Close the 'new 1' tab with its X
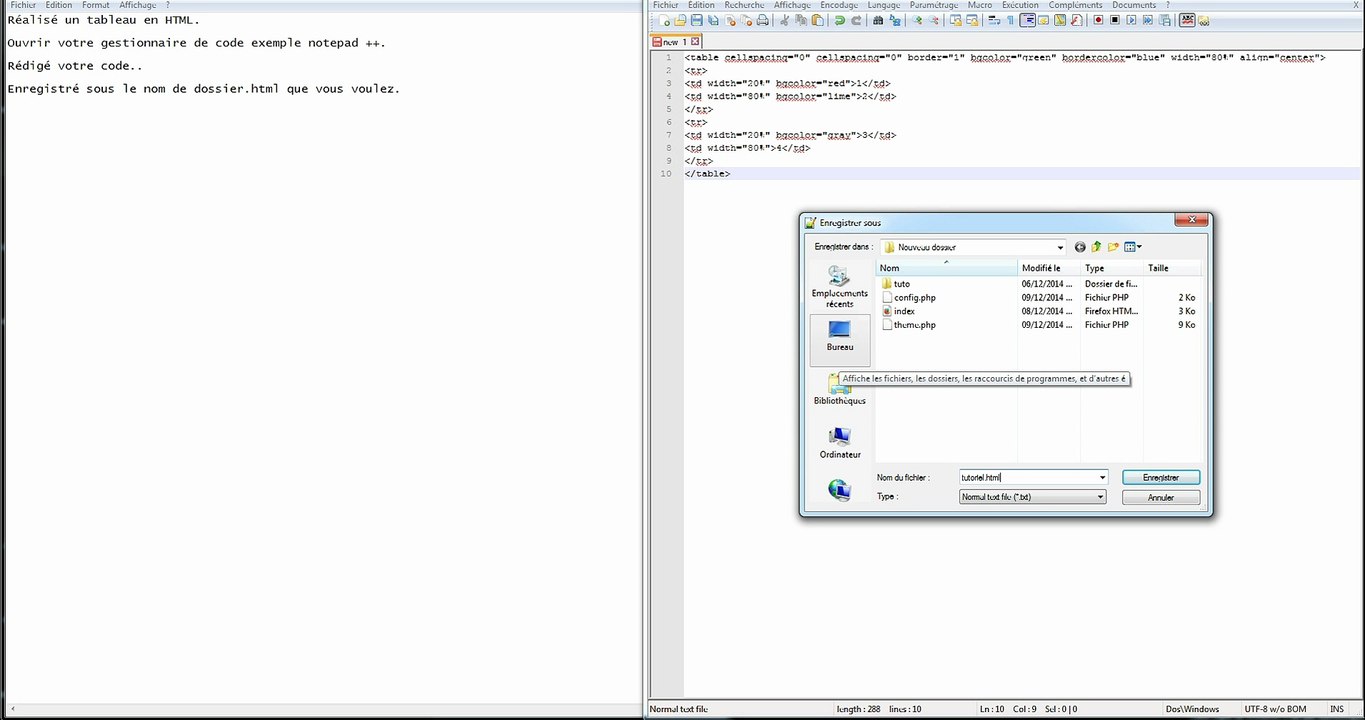Viewport: 1365px width, 720px height. (695, 42)
